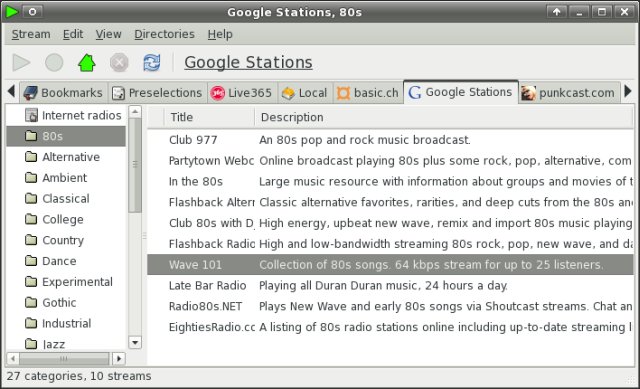The width and height of the screenshot is (640, 389).
Task: Switch to the basic.ch tab
Action: pos(368,93)
